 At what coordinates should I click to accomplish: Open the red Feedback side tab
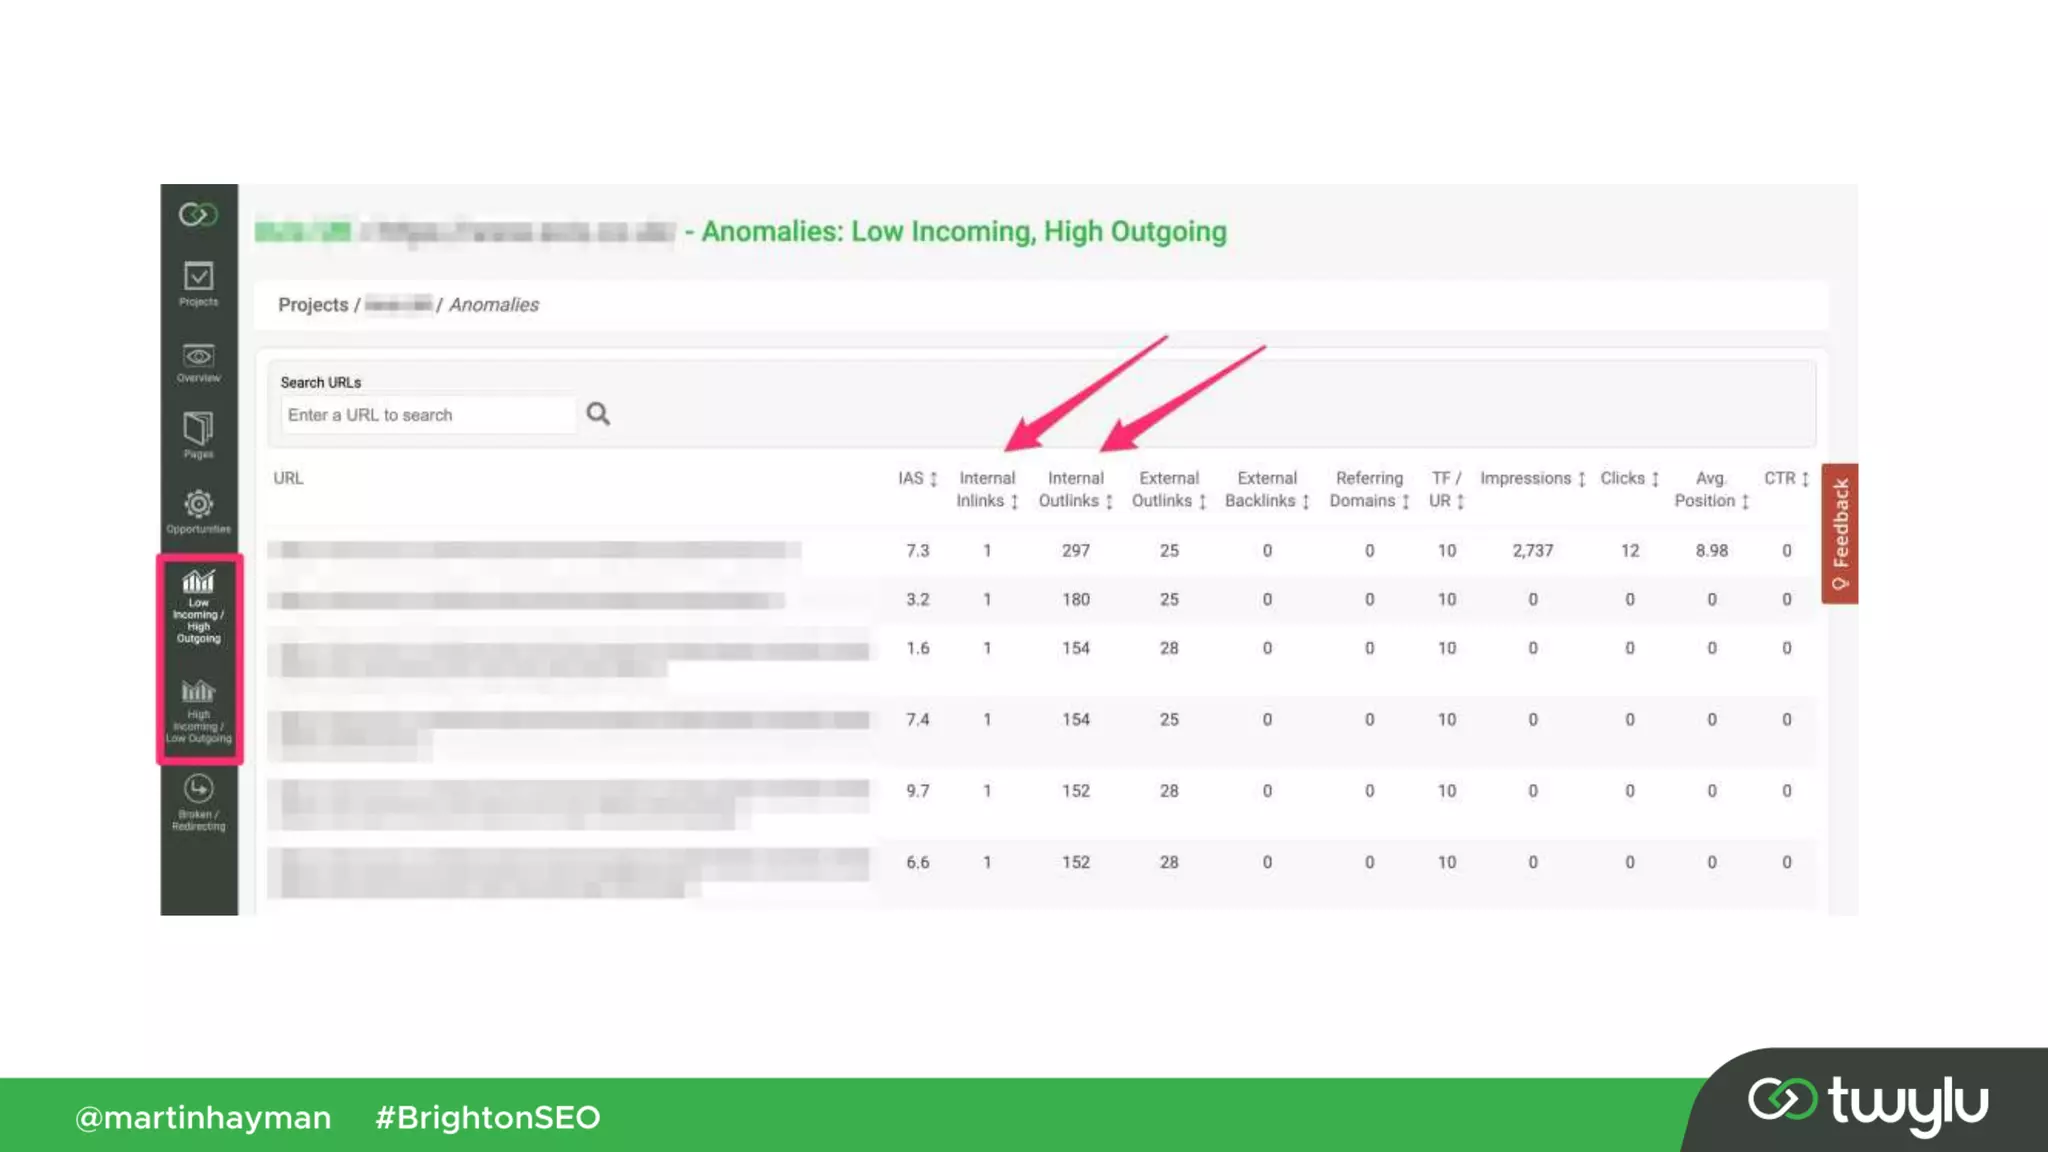[1839, 533]
